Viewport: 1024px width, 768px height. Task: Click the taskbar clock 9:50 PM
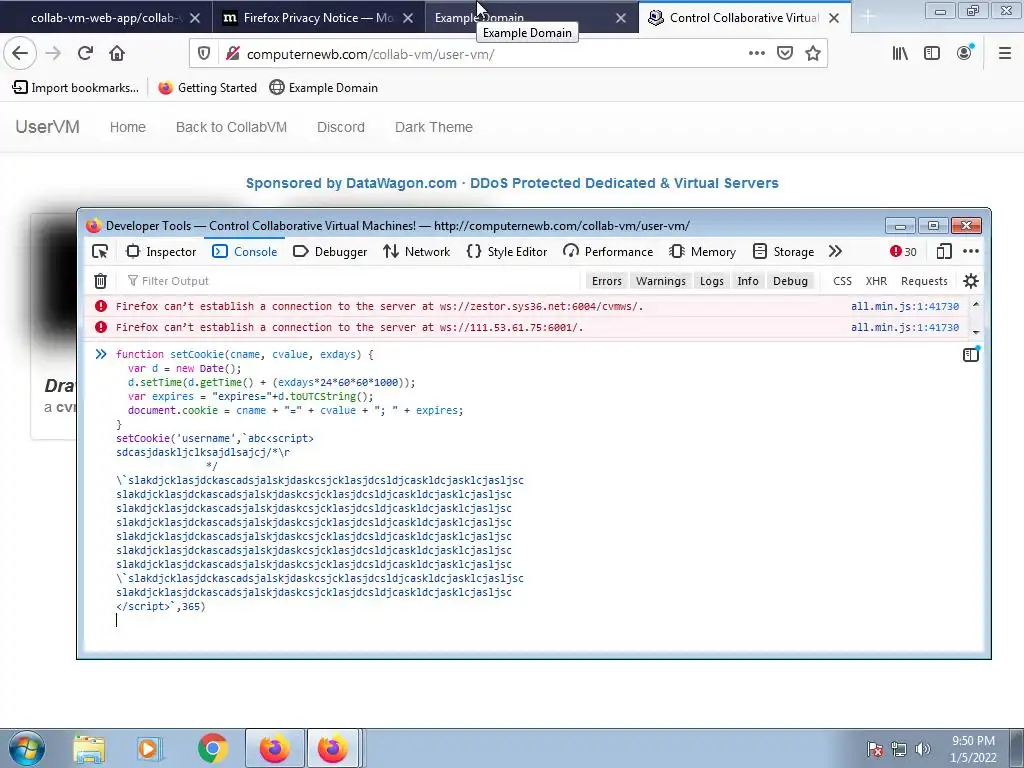(x=973, y=741)
